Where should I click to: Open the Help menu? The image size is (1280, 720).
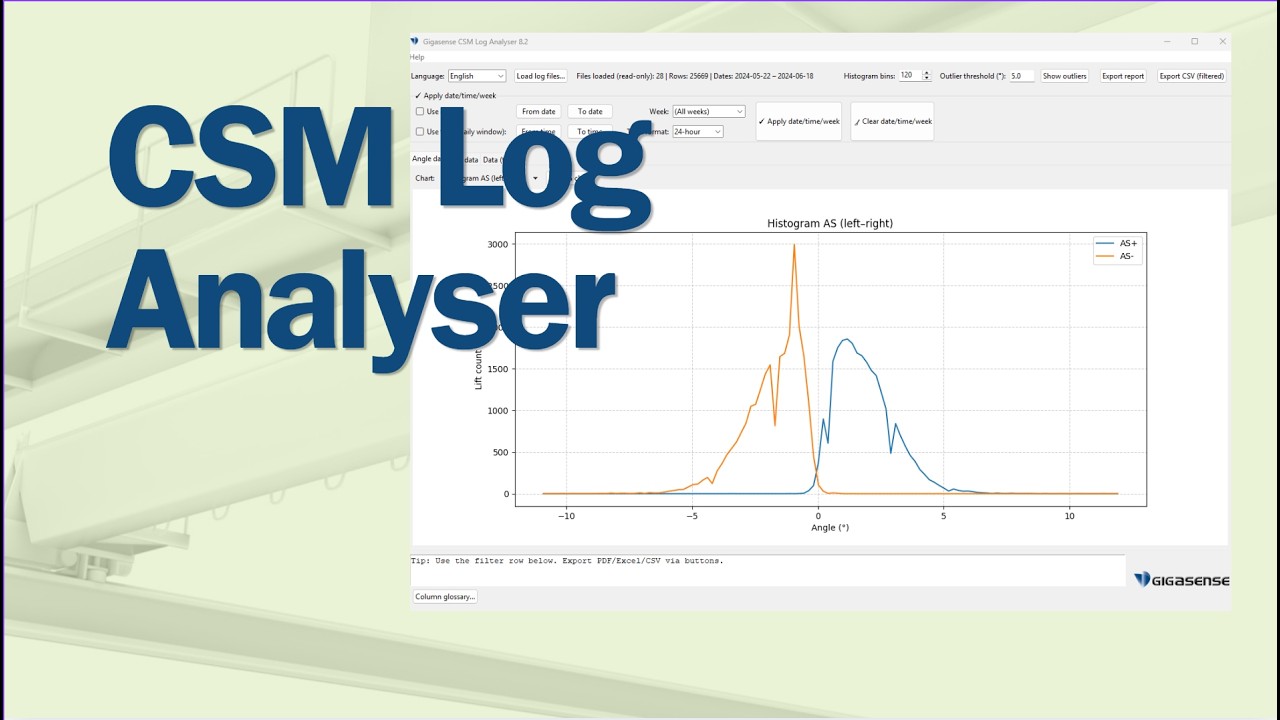pyautogui.click(x=417, y=57)
